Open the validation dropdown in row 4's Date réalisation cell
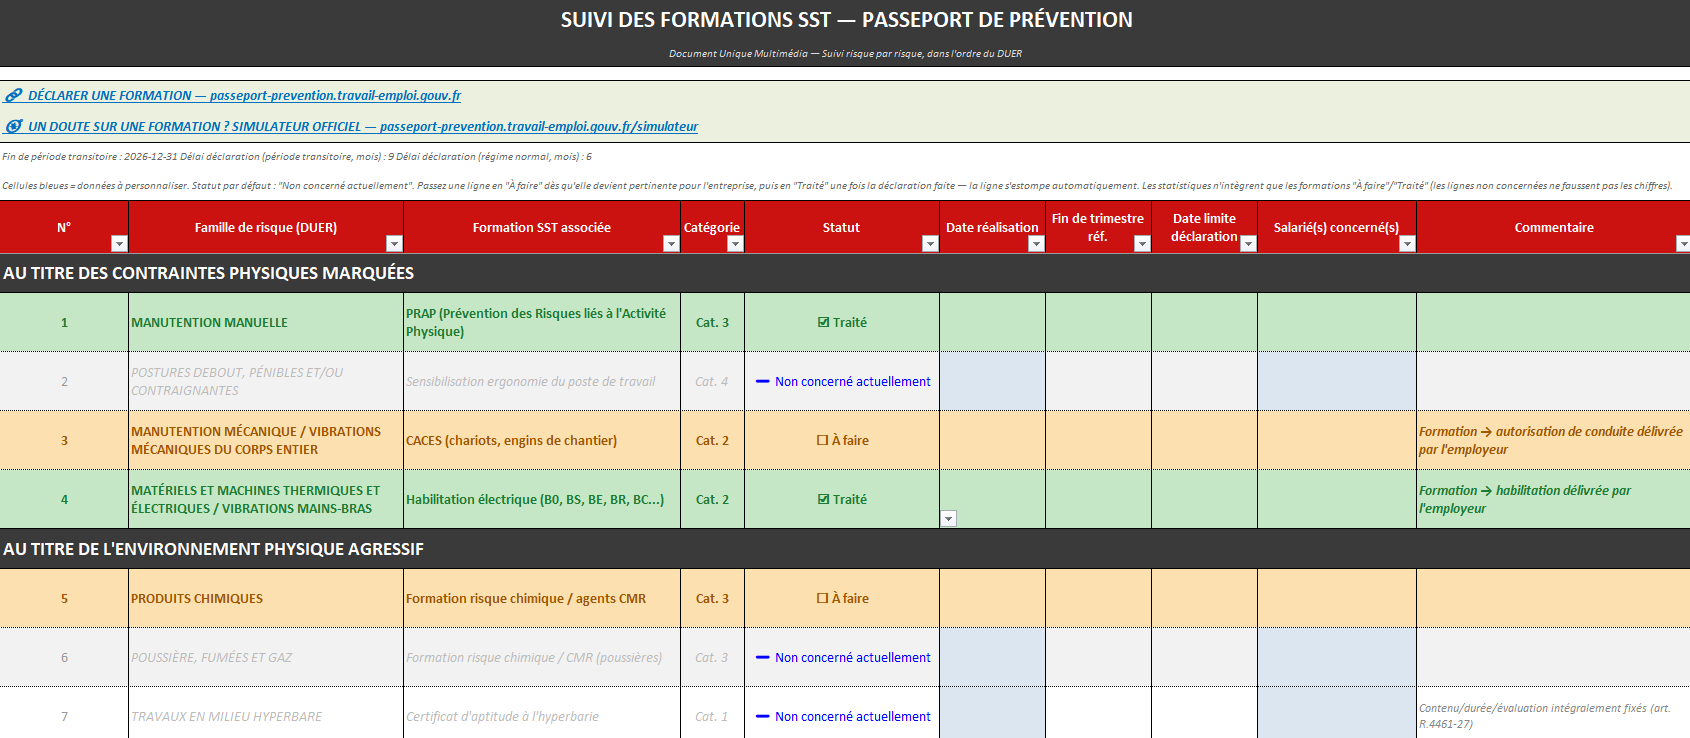This screenshot has width=1690, height=738. click(x=949, y=518)
